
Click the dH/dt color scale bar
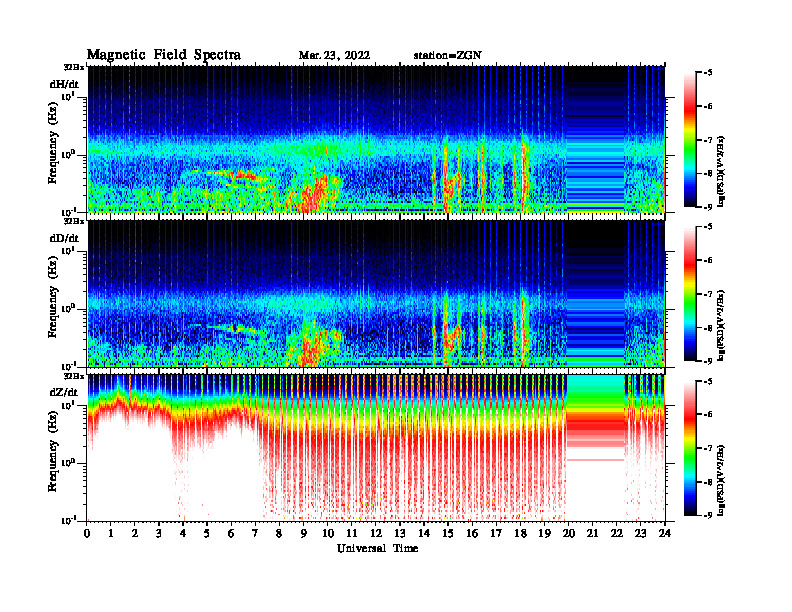690,140
